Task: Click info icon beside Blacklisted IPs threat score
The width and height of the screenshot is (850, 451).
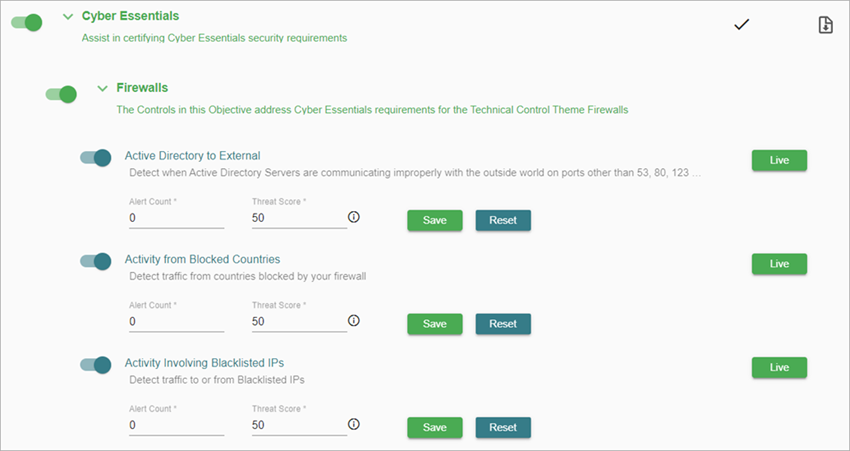Action: tap(353, 424)
